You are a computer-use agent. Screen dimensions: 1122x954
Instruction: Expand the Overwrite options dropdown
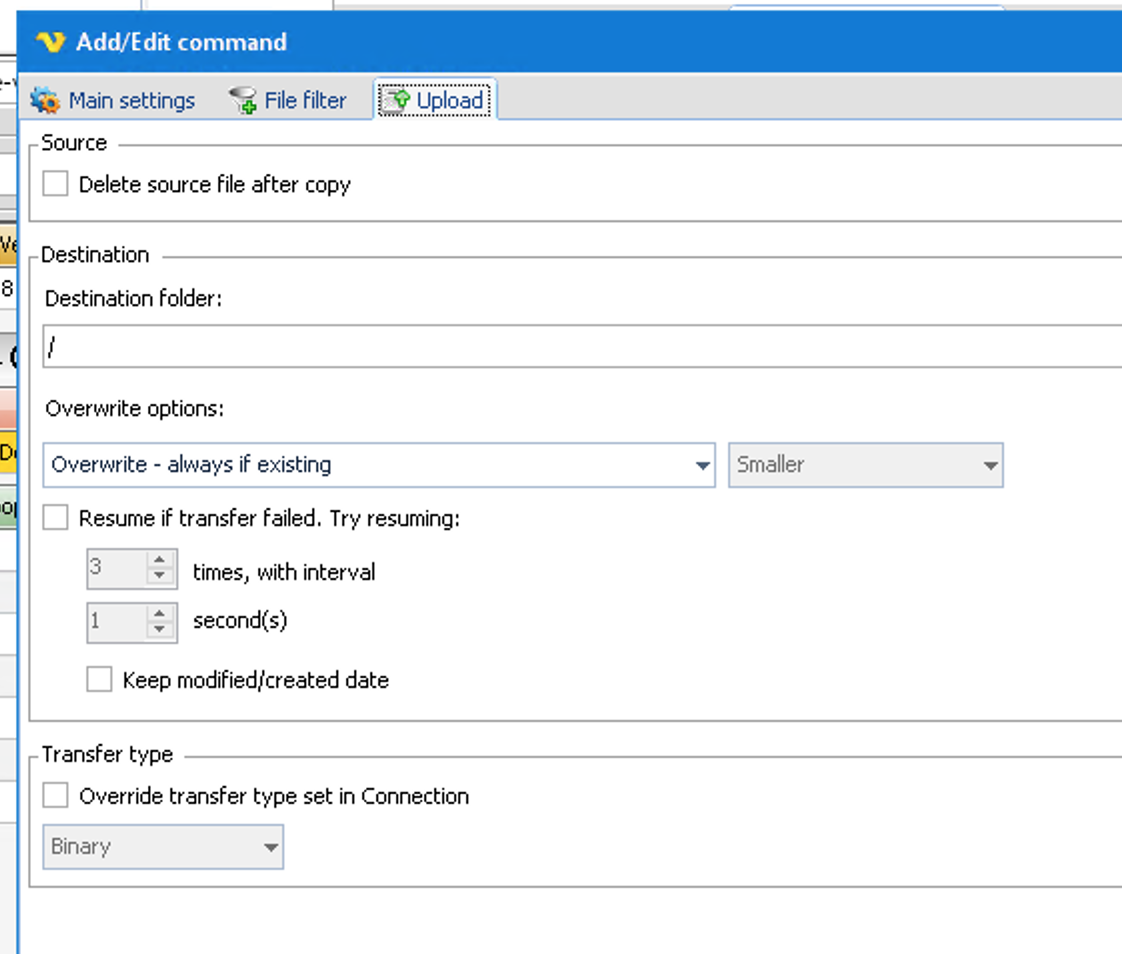(702, 465)
